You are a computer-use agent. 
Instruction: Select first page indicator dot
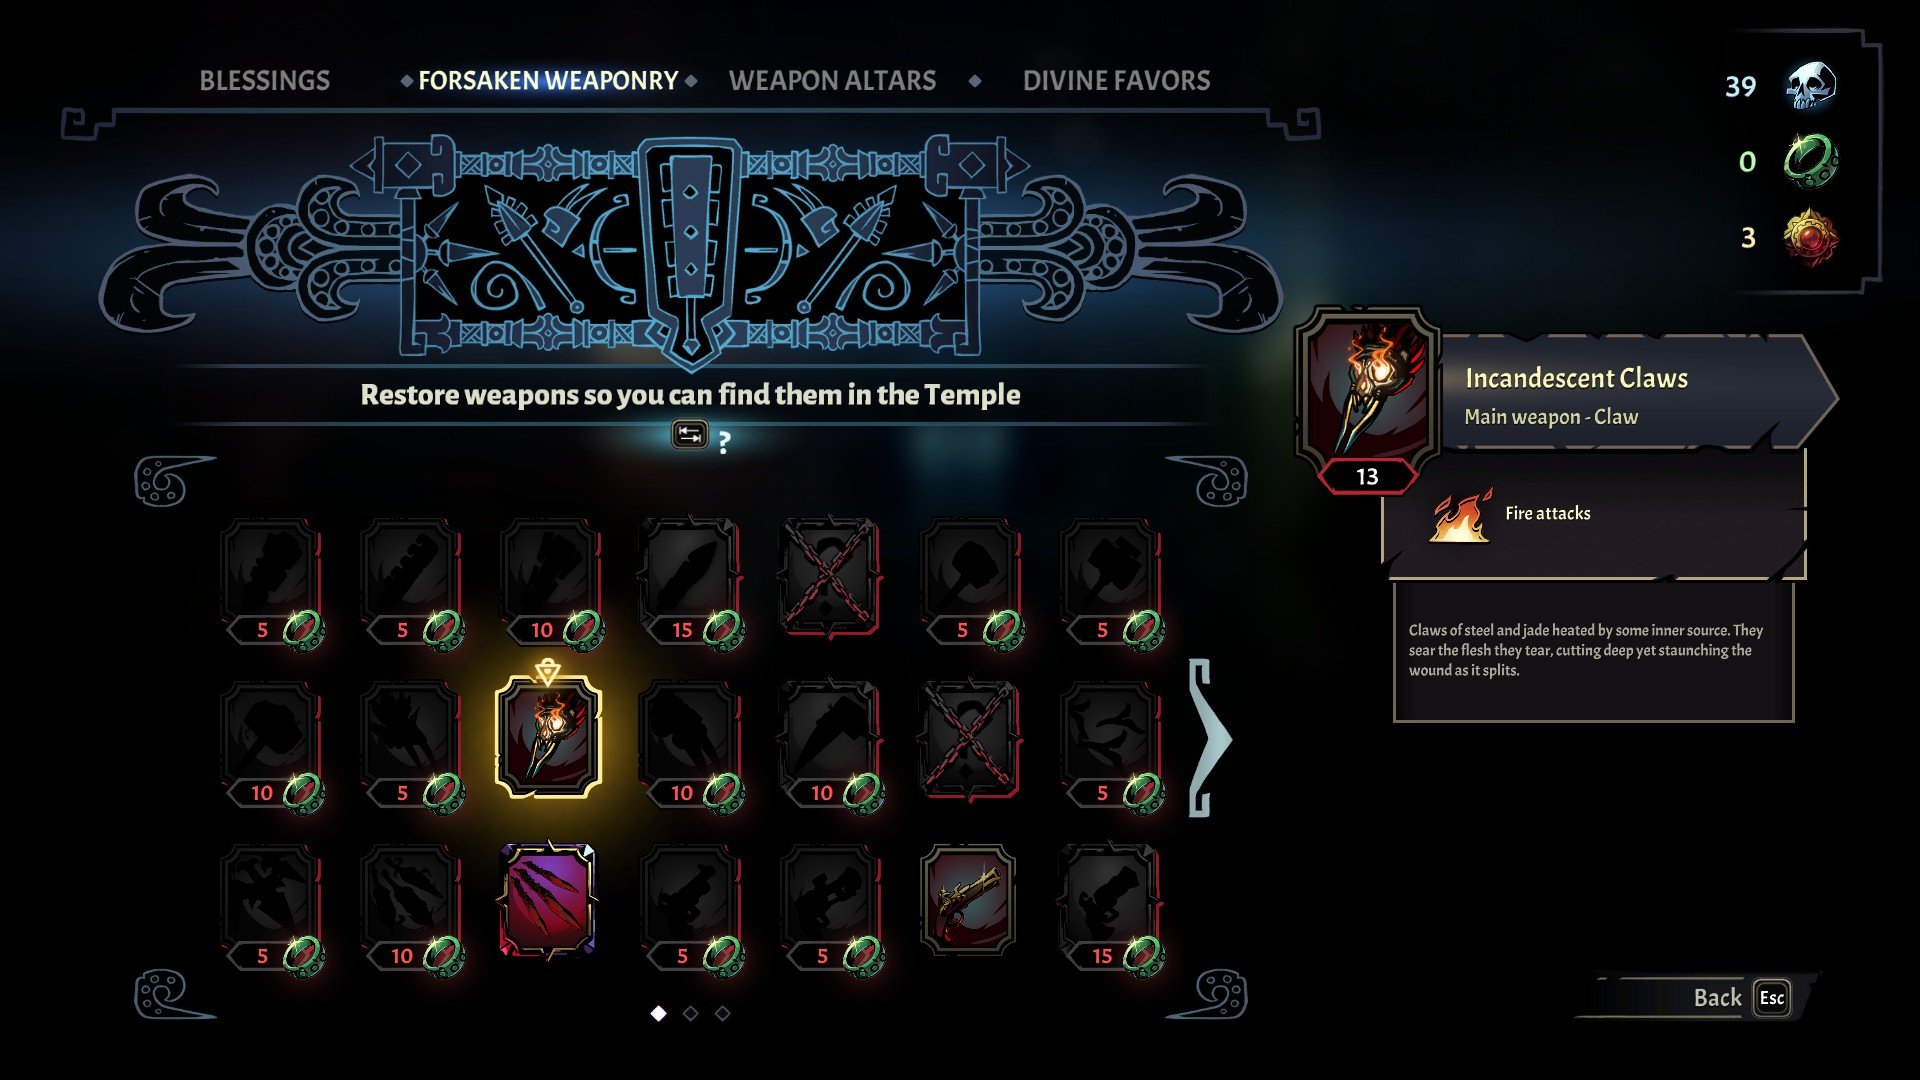click(658, 1013)
